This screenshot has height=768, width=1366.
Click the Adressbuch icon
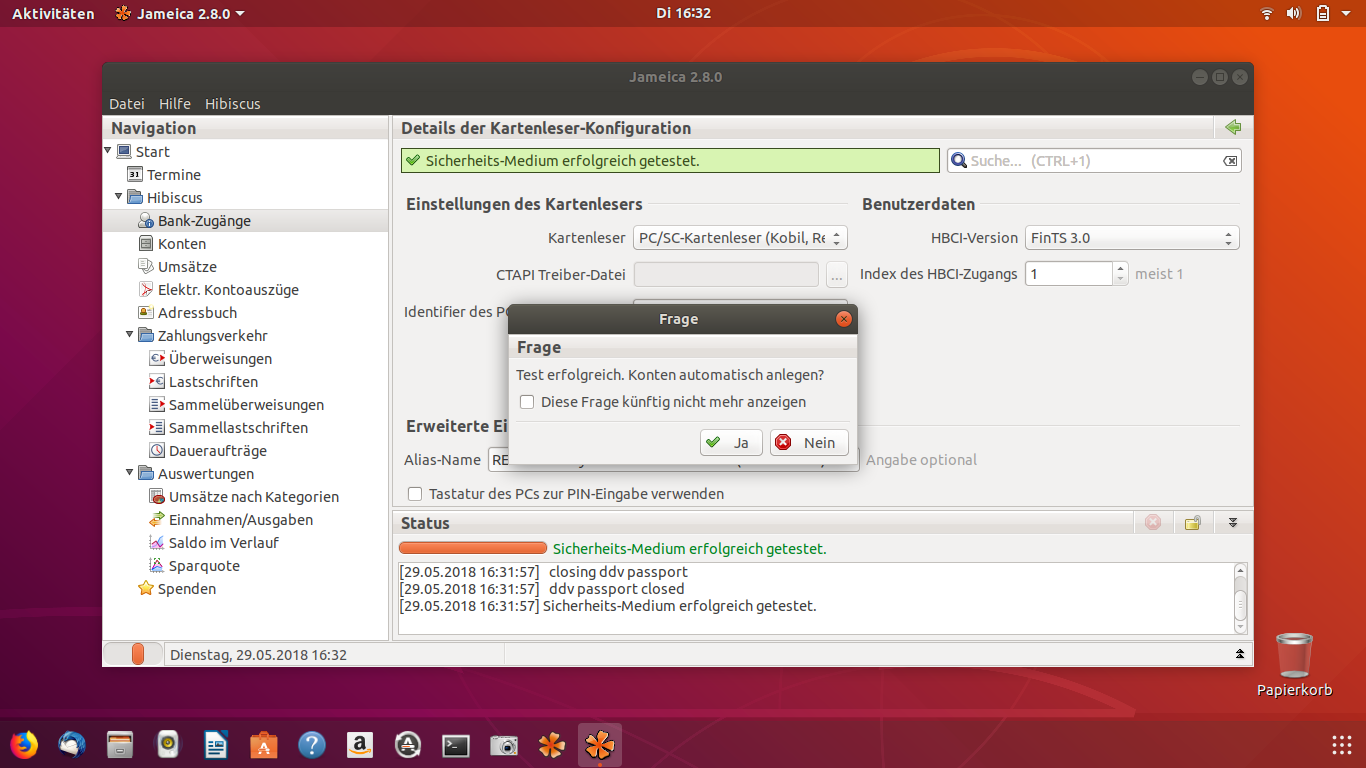pyautogui.click(x=146, y=313)
